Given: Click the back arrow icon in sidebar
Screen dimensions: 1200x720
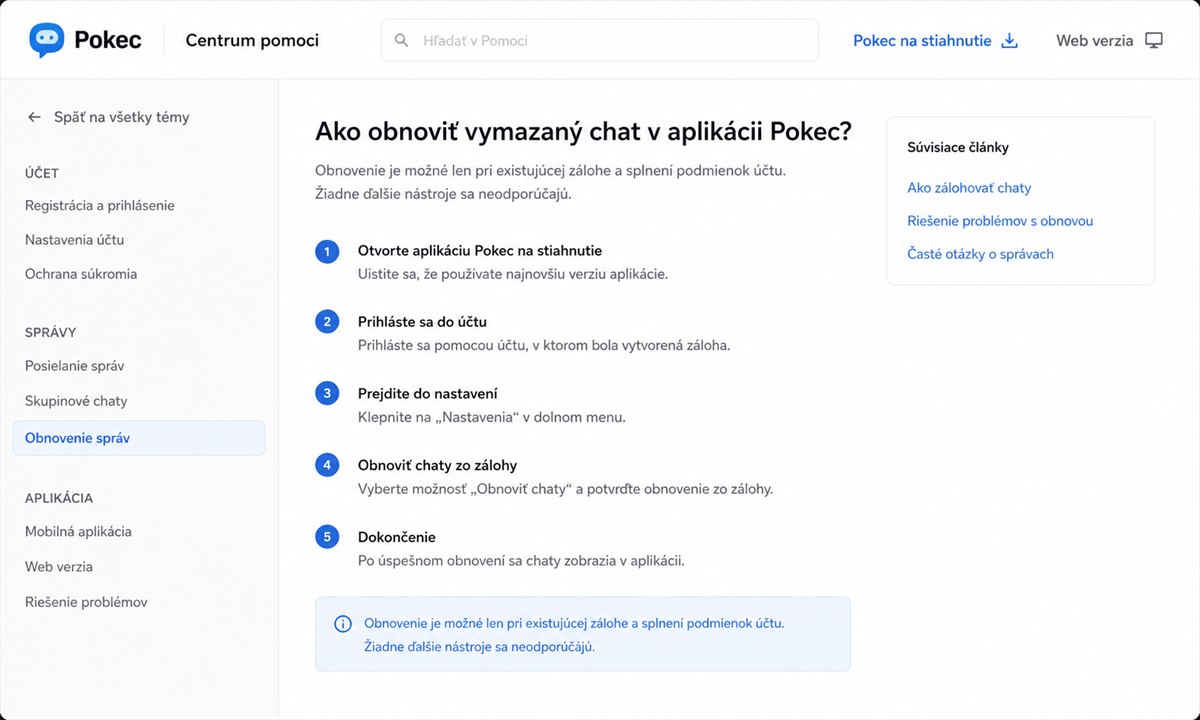Looking at the screenshot, I should click(34, 117).
